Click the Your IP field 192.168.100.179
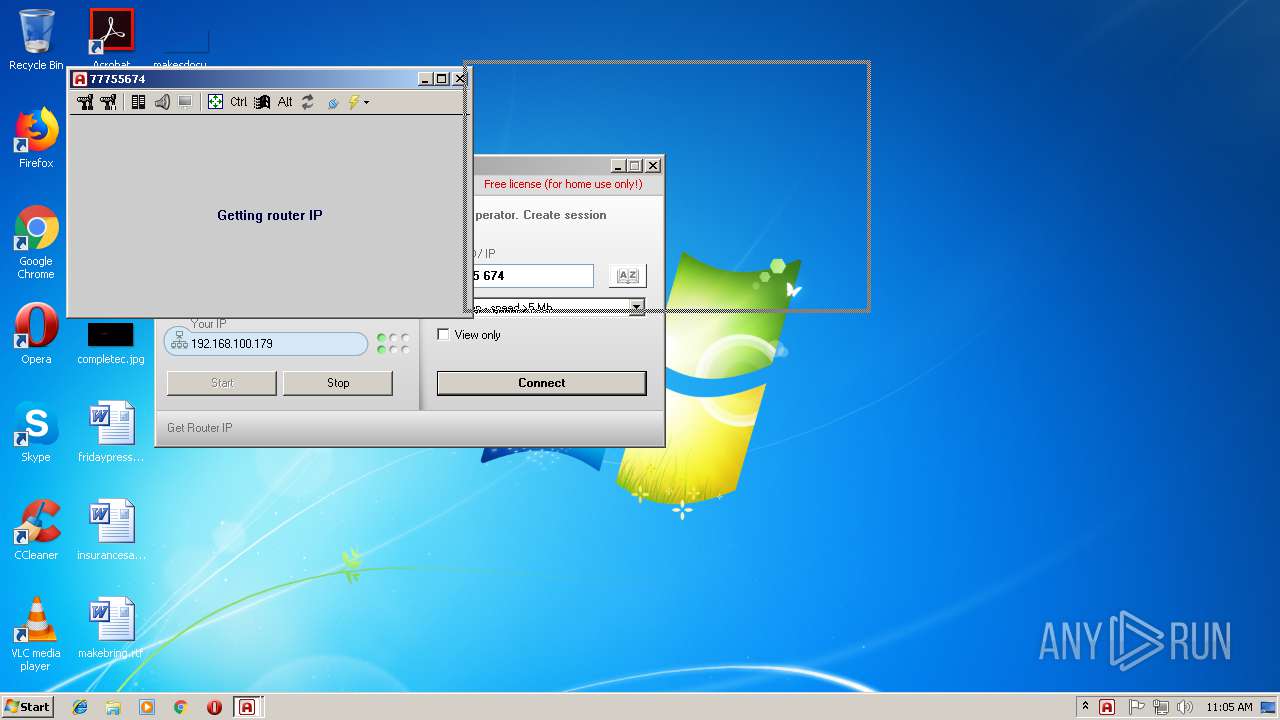 click(266, 344)
